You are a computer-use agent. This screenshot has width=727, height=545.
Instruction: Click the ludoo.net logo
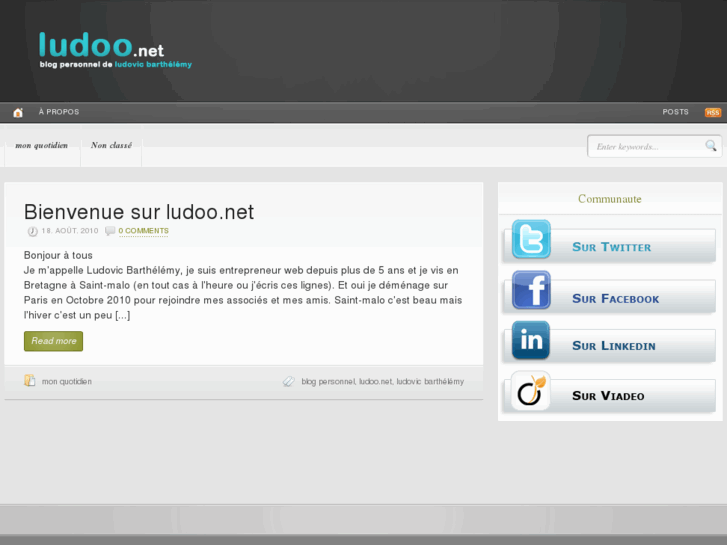click(x=102, y=45)
